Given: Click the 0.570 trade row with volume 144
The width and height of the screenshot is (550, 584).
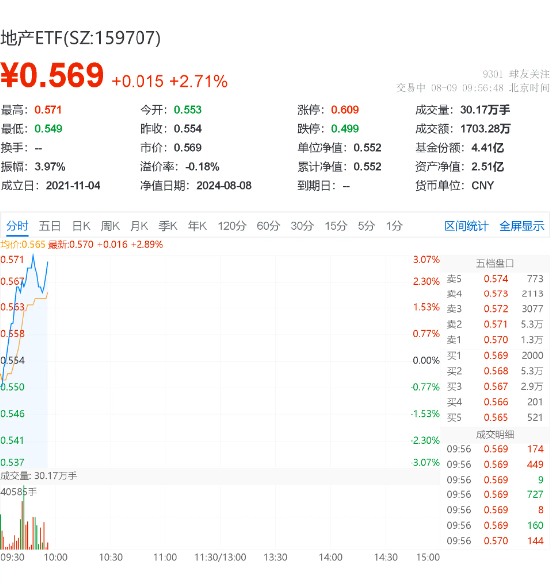Looking at the screenshot, I should (495, 541).
